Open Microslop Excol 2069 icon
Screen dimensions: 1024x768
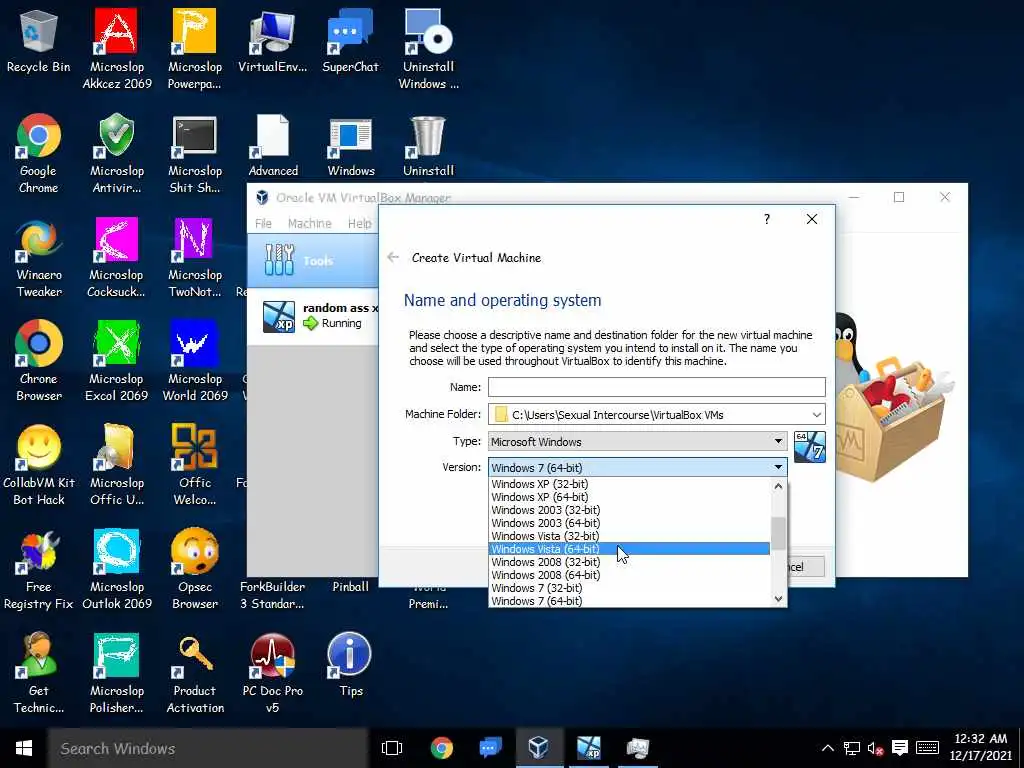(117, 360)
